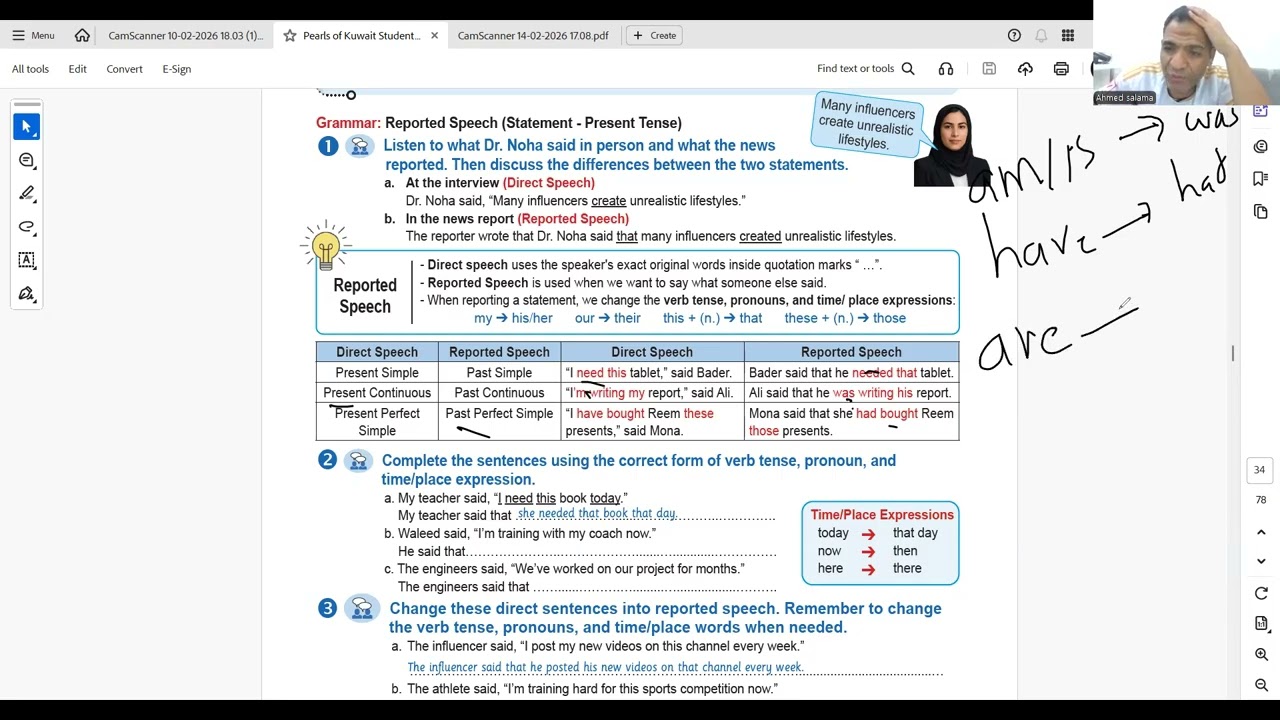Open the Convert tool
Screen dimensions: 1280x720
pyautogui.click(x=124, y=69)
